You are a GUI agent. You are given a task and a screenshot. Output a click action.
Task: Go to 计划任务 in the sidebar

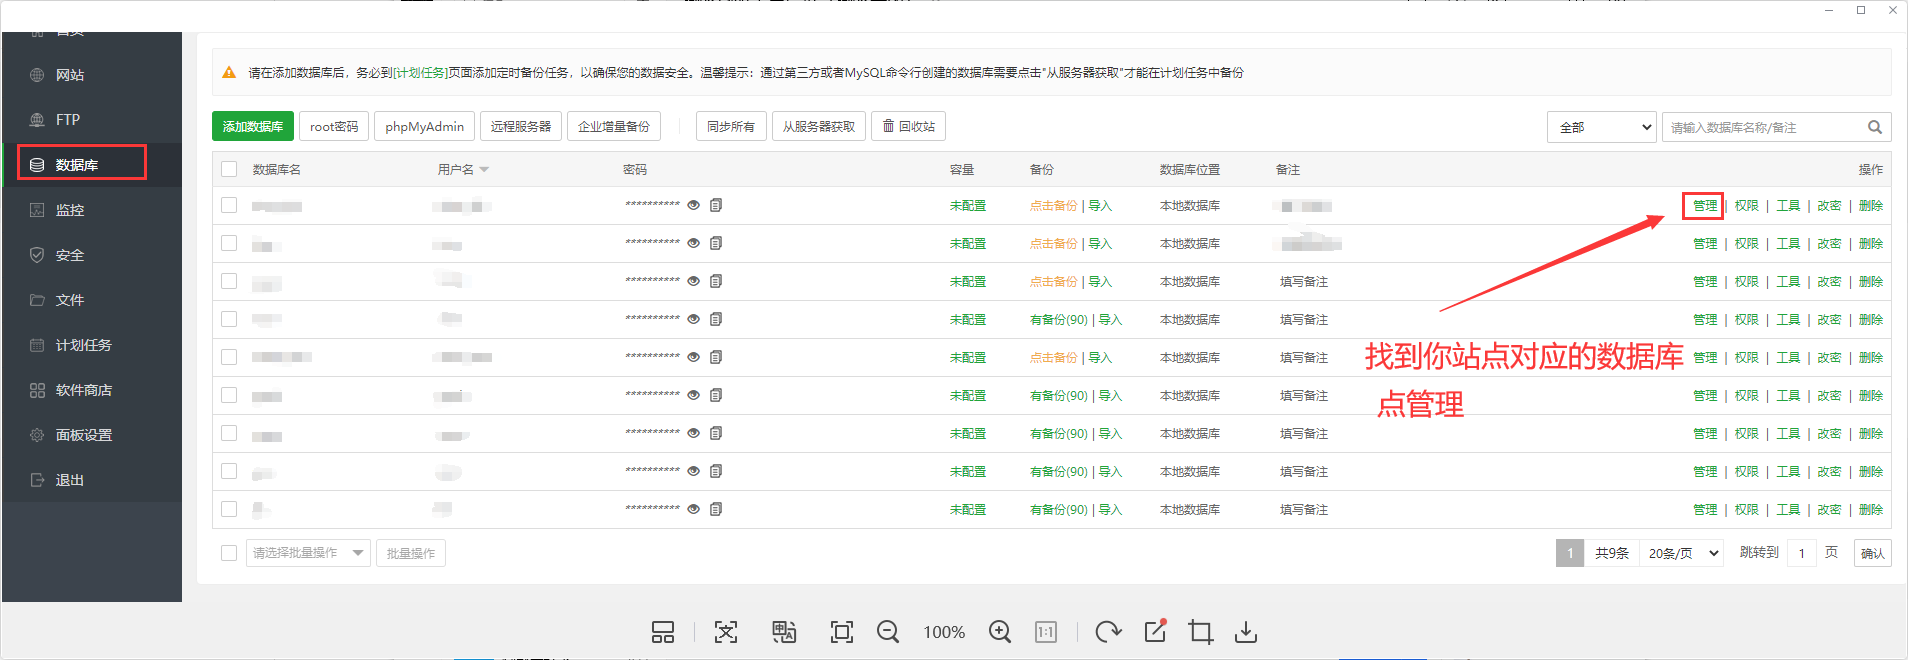pos(83,345)
